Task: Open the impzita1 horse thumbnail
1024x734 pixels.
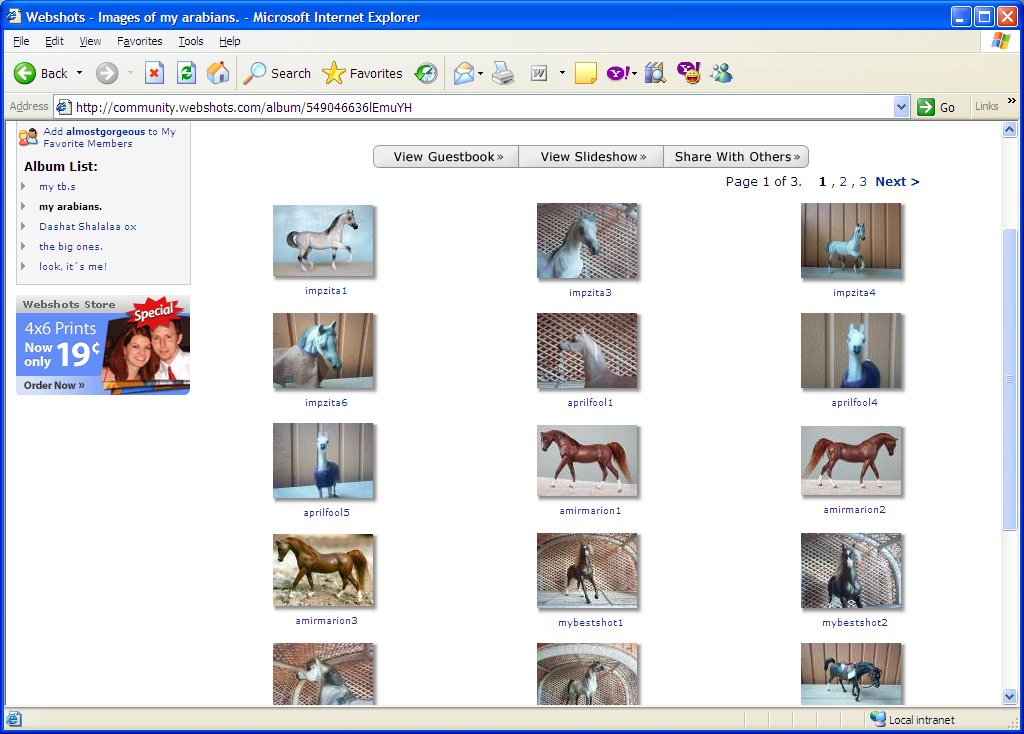Action: point(323,240)
